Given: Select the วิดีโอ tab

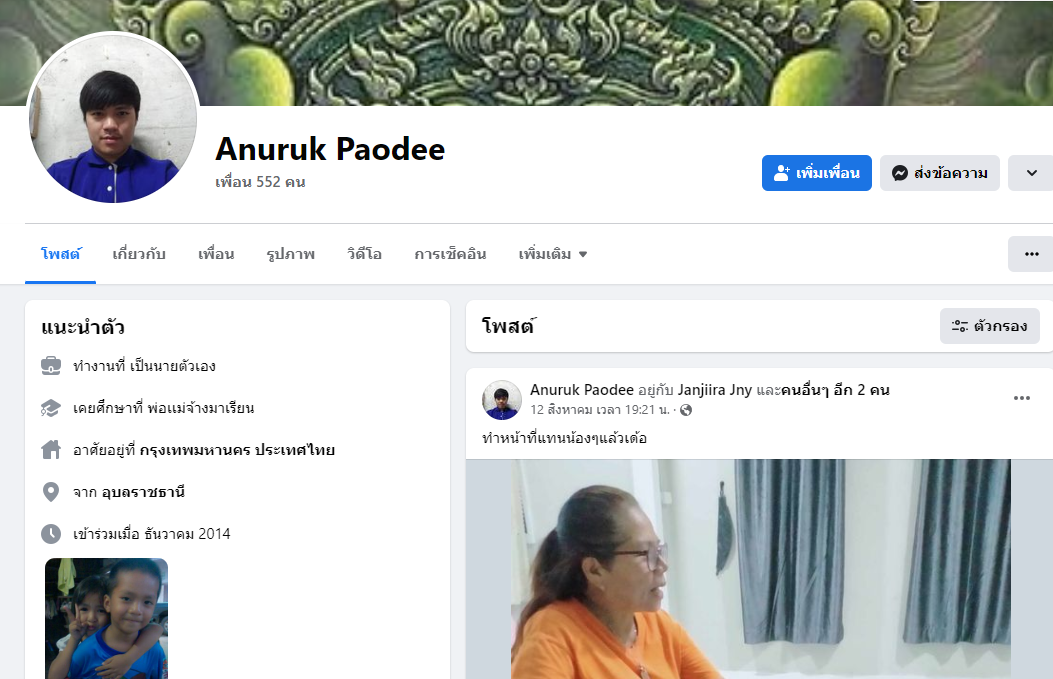Looking at the screenshot, I should (x=365, y=255).
